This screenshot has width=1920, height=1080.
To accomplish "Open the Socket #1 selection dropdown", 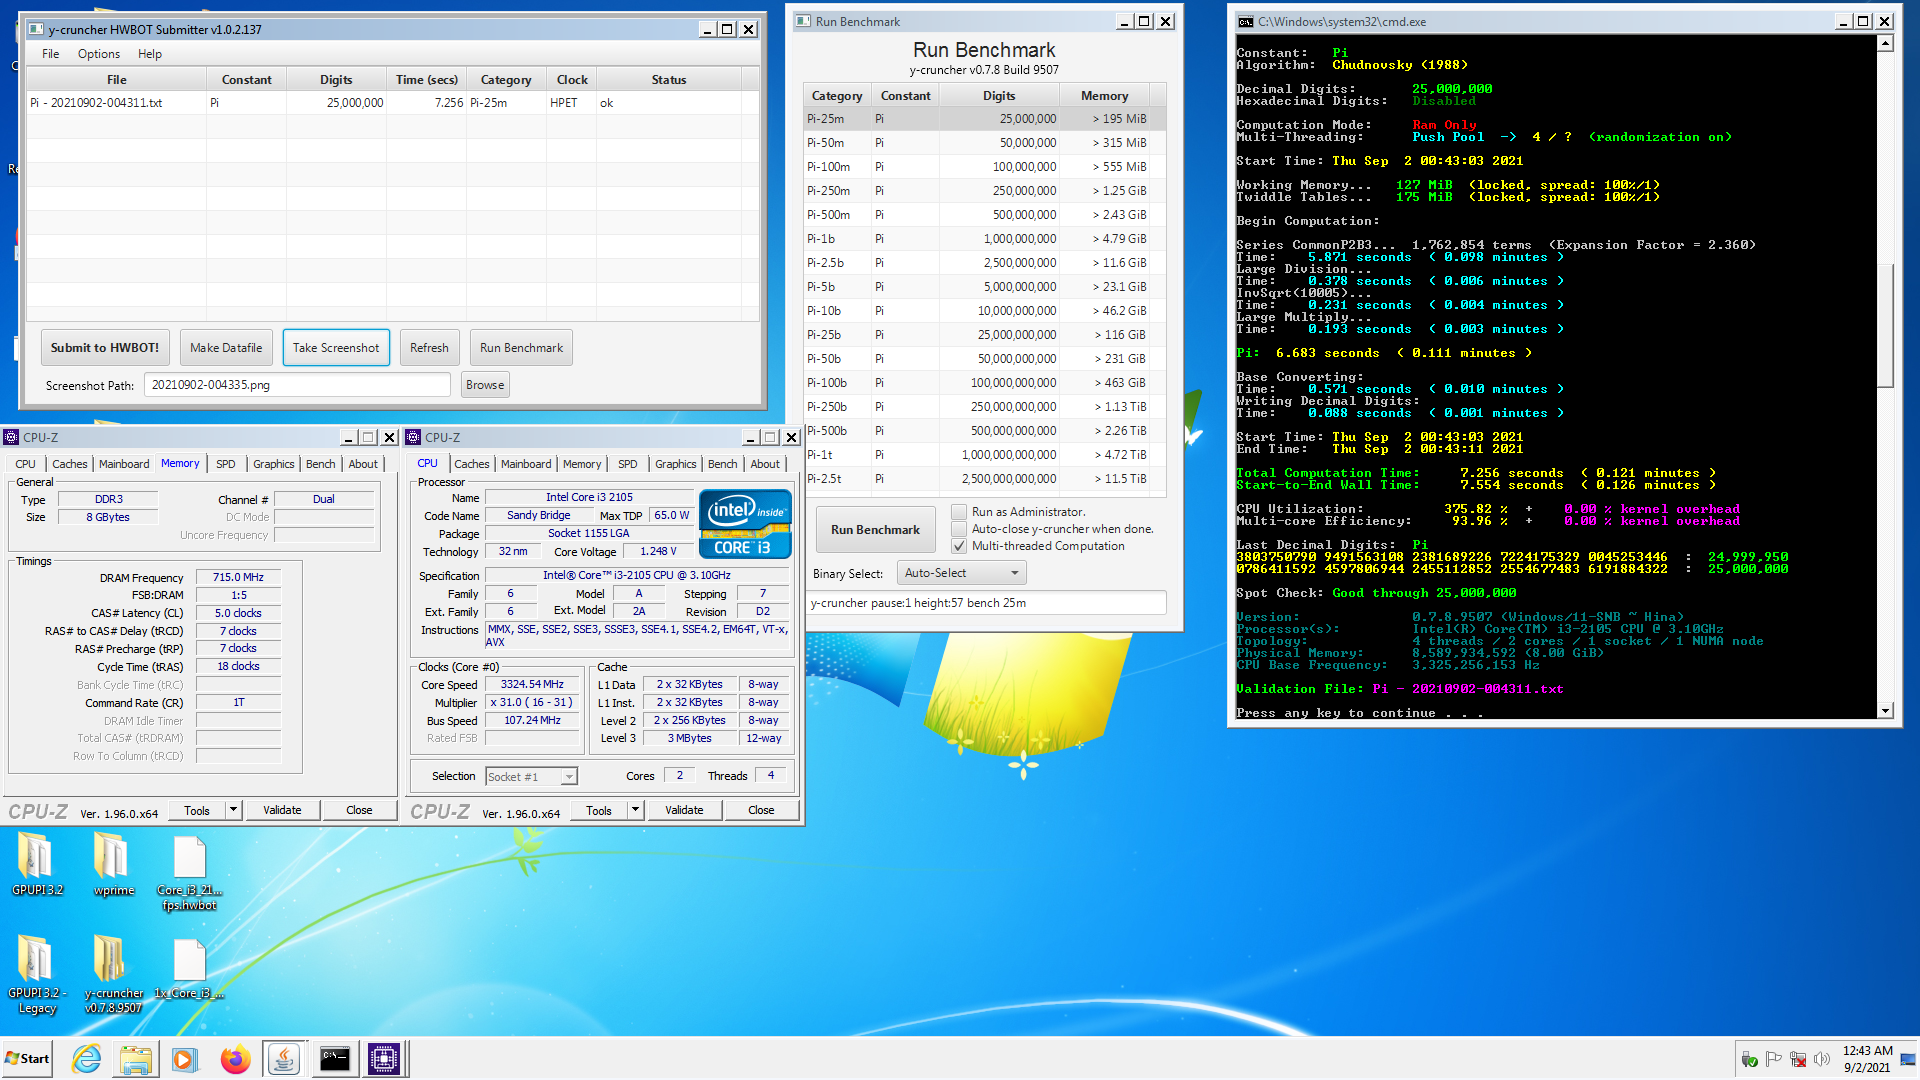I will [x=531, y=777].
